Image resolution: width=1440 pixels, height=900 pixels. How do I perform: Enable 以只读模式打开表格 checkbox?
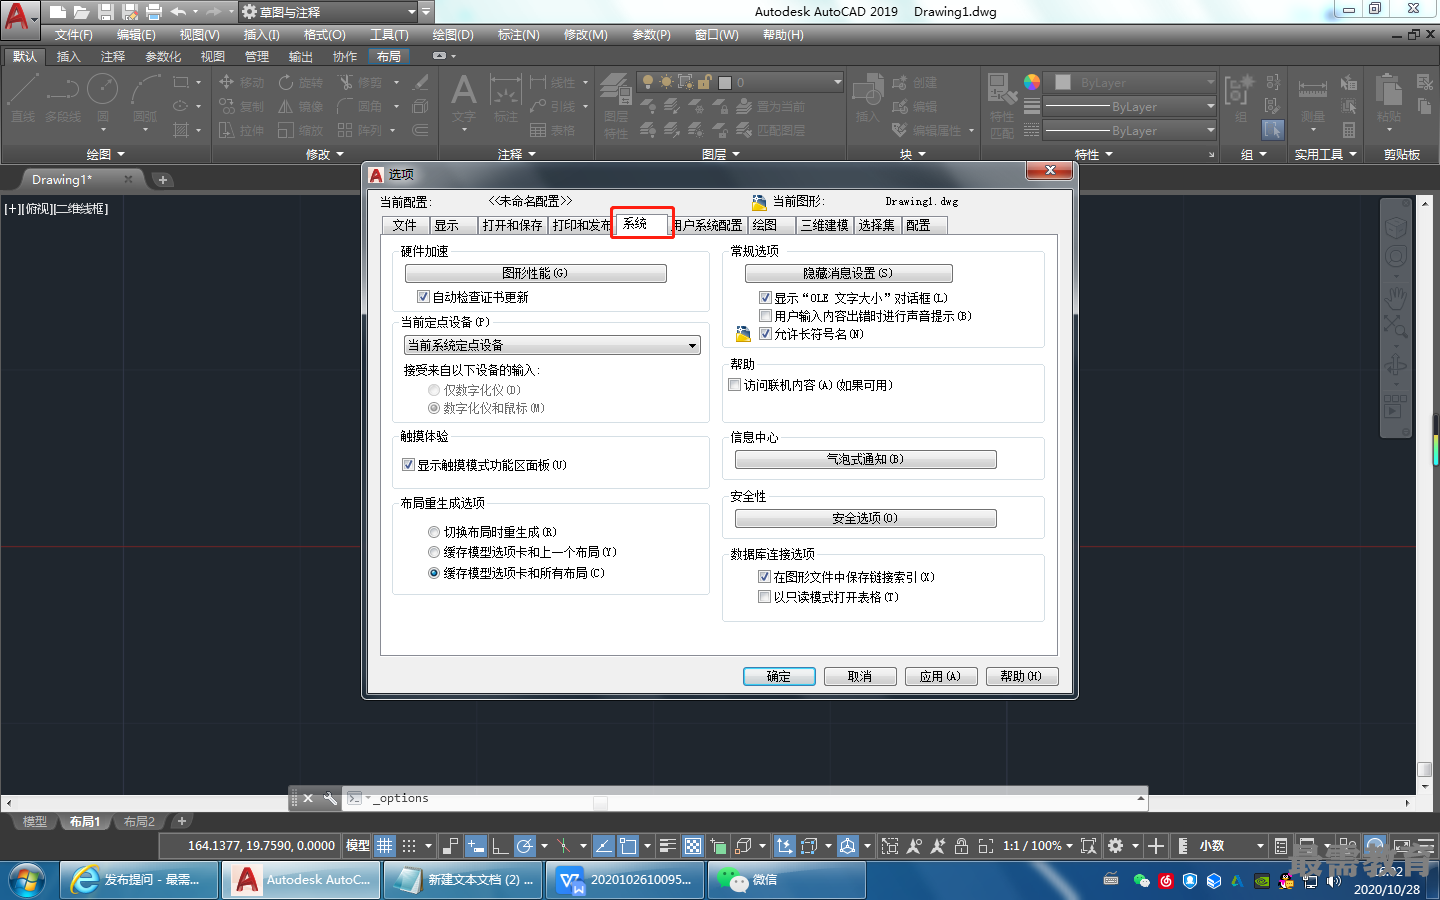764,597
